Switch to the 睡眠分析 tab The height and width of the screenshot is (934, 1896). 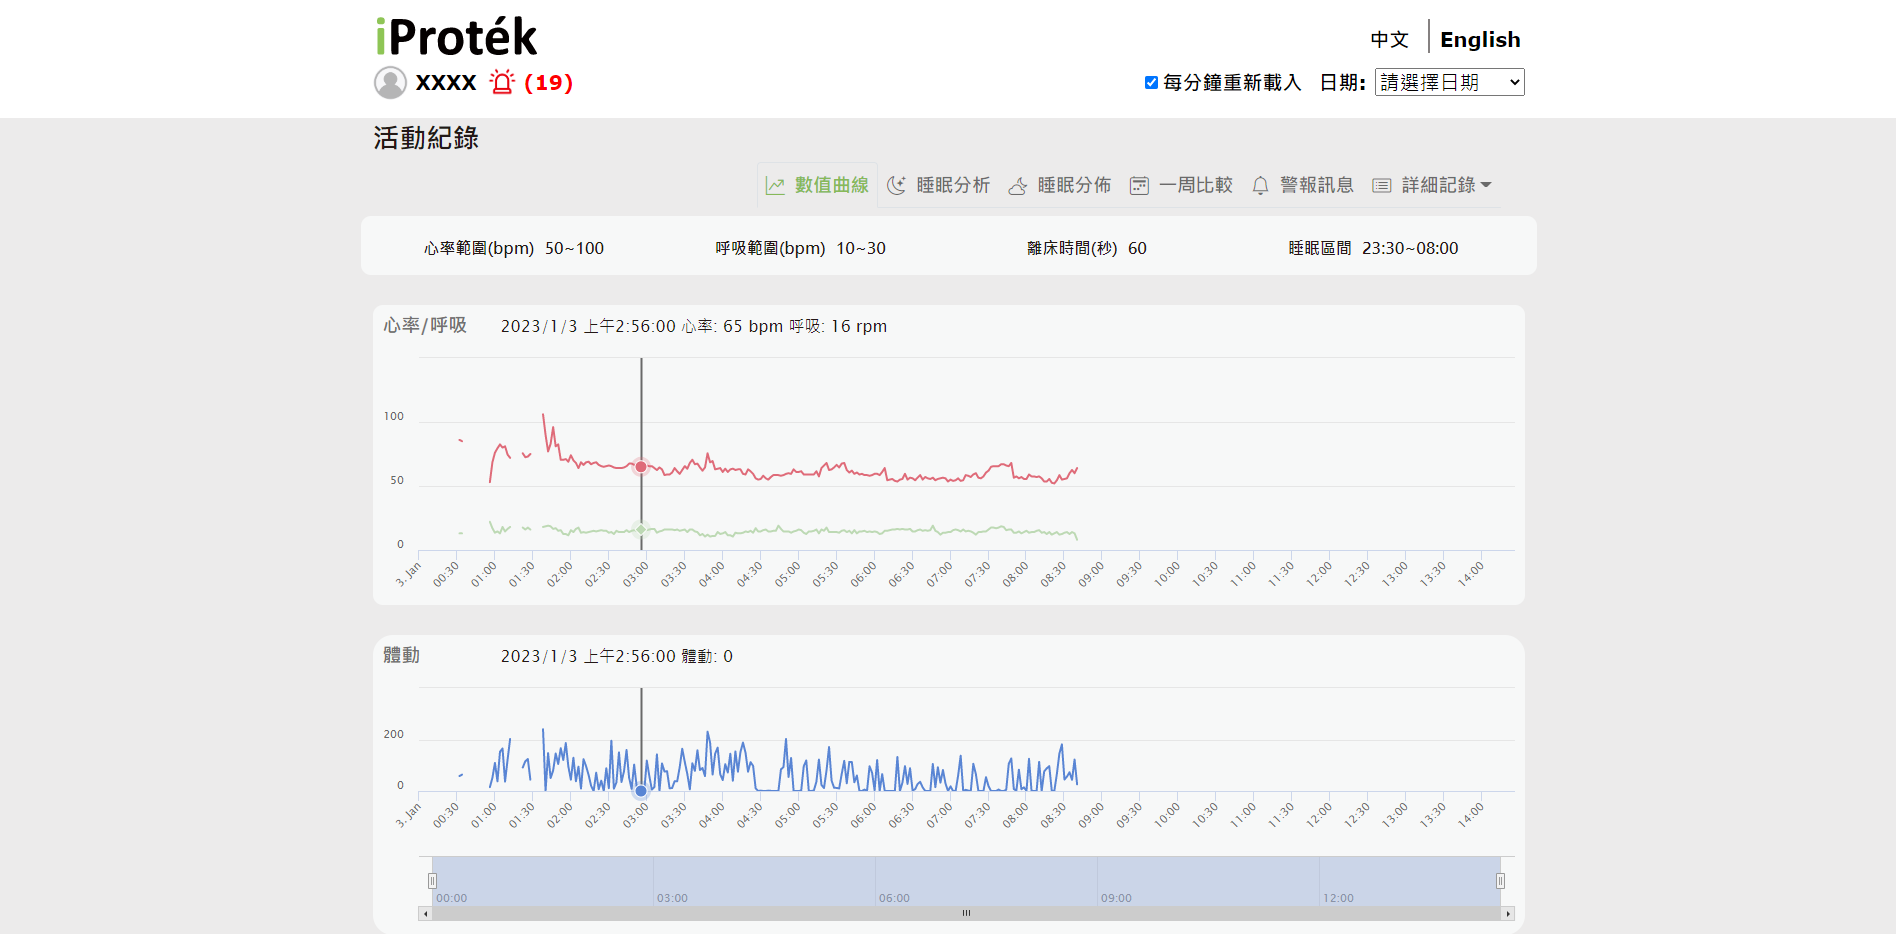(952, 185)
